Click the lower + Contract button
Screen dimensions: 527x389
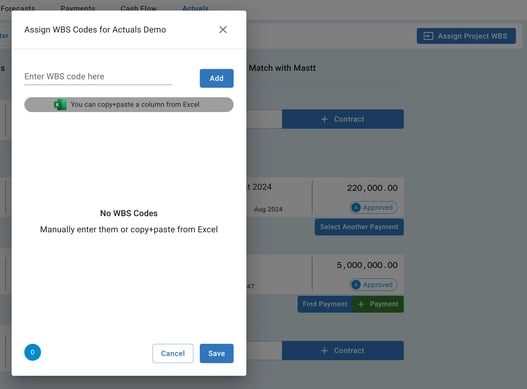pos(343,351)
